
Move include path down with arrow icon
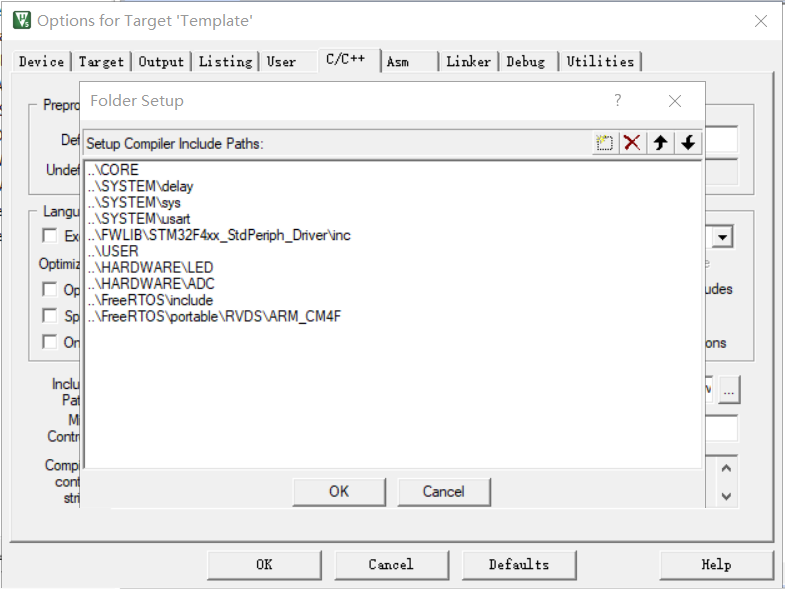click(688, 143)
